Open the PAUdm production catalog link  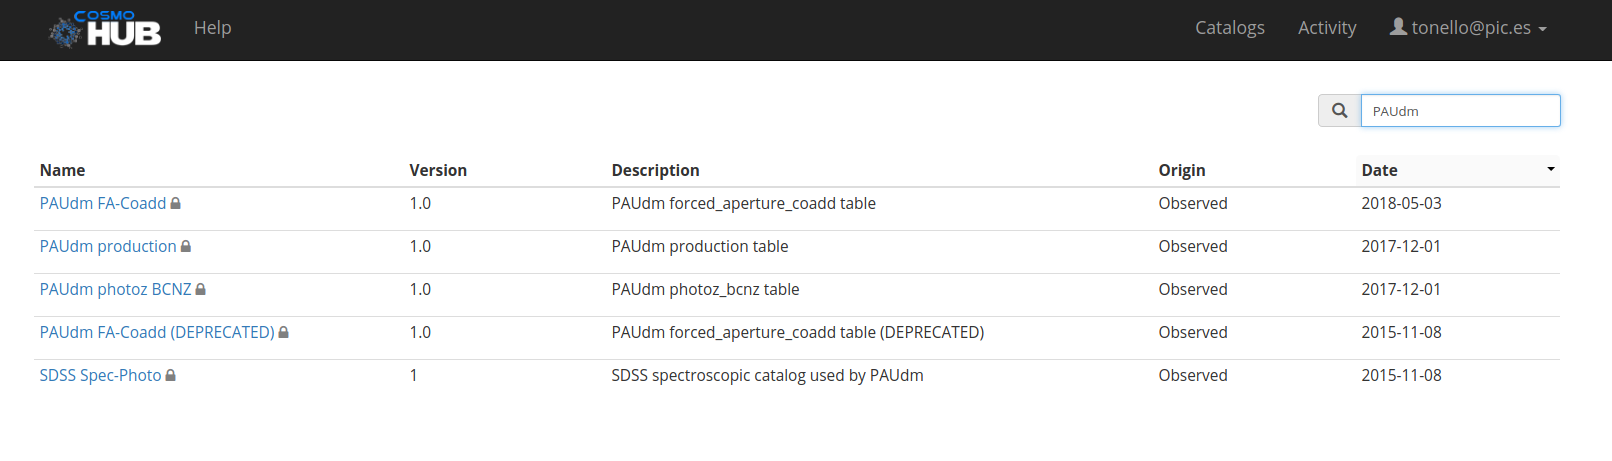(x=107, y=247)
